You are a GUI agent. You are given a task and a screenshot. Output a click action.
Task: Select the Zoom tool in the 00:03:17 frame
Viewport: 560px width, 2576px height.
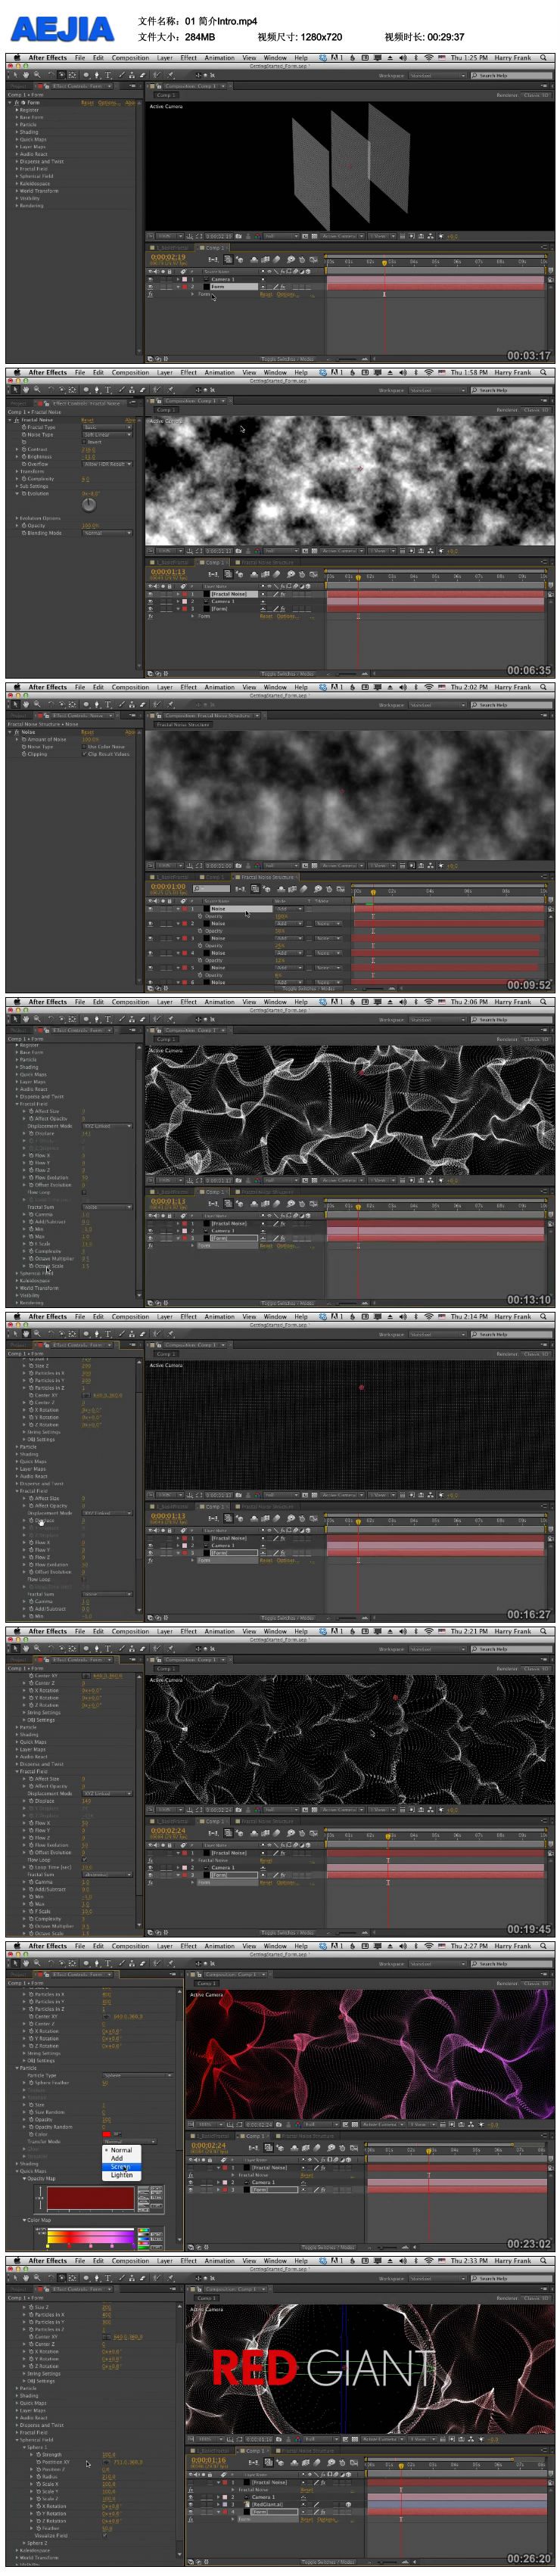tap(37, 74)
